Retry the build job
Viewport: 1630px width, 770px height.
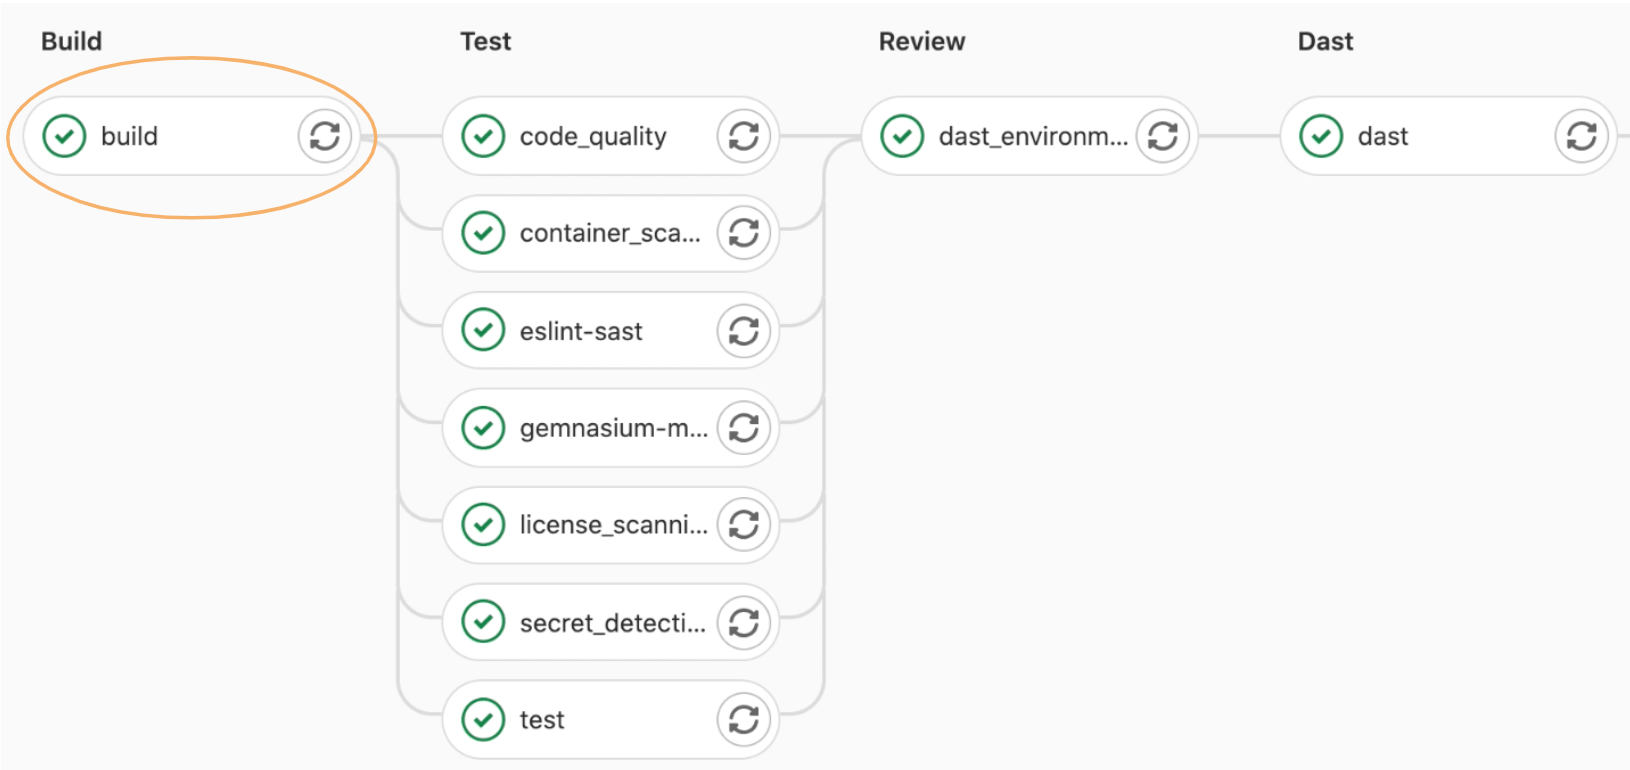tap(325, 136)
